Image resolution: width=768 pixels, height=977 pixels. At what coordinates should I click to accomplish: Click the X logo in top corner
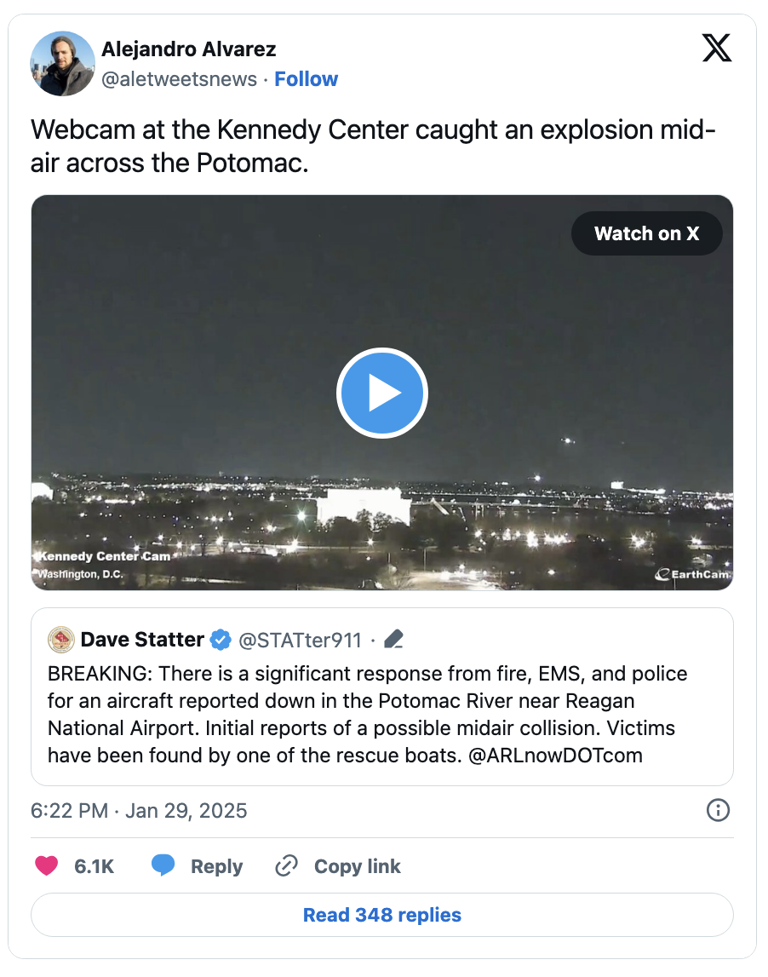(716, 48)
